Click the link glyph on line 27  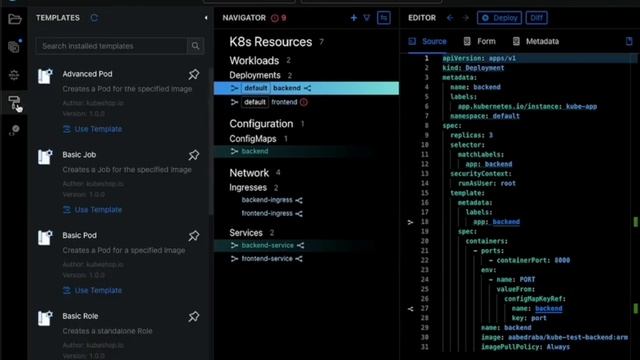(411, 309)
